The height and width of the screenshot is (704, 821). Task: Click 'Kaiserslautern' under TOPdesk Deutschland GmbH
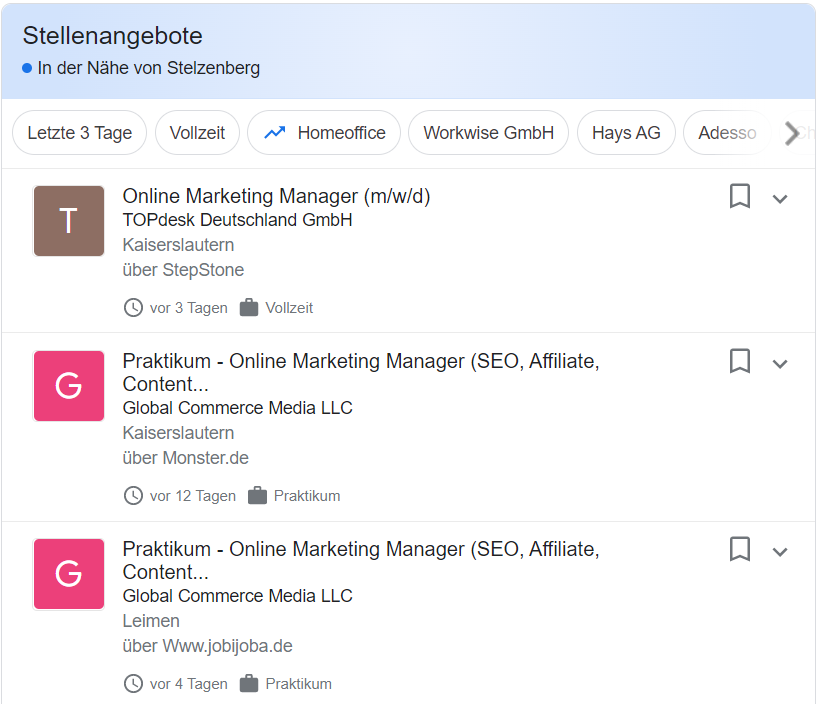(x=178, y=245)
